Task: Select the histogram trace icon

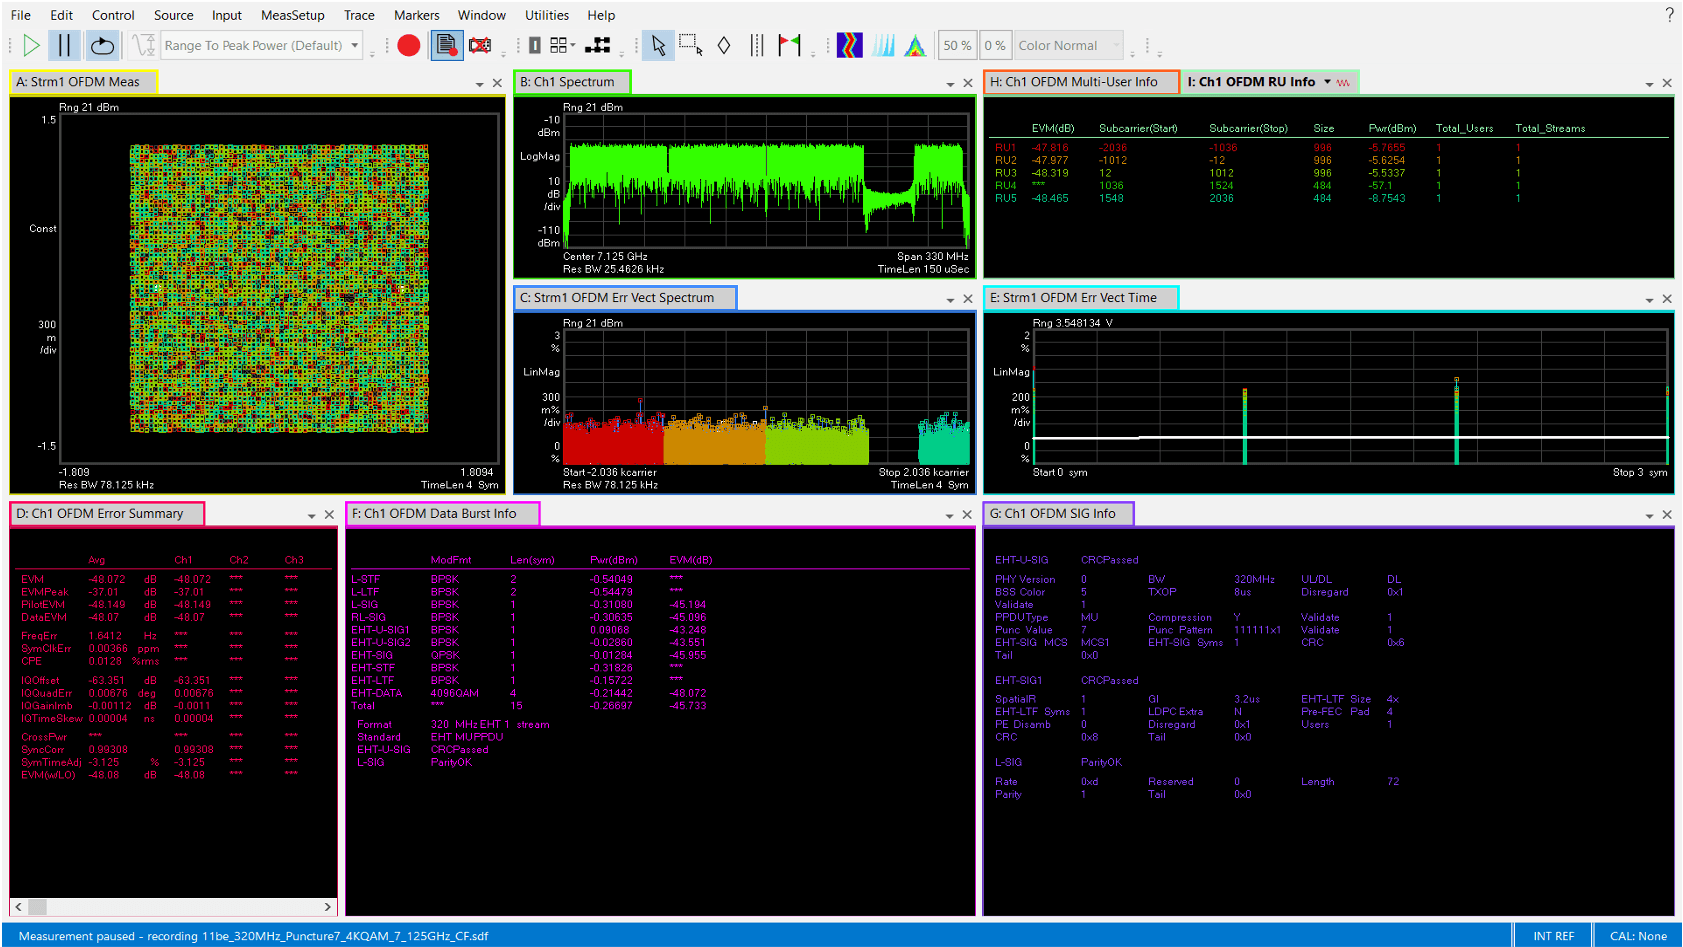Action: pyautogui.click(x=915, y=45)
